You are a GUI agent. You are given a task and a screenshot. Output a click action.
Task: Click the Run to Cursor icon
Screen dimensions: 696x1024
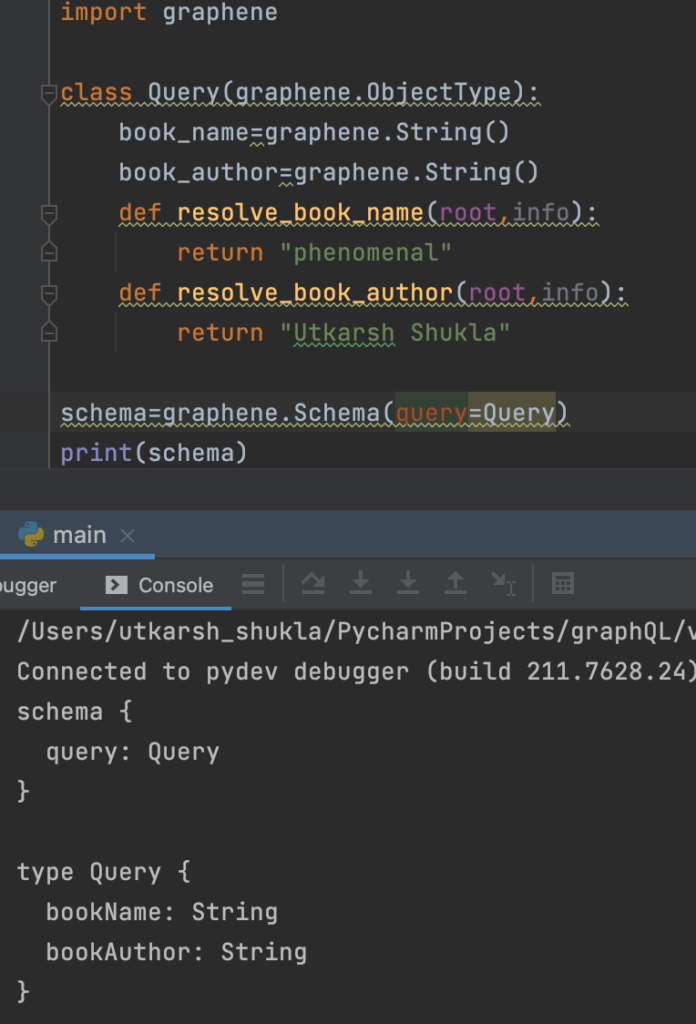(x=502, y=584)
